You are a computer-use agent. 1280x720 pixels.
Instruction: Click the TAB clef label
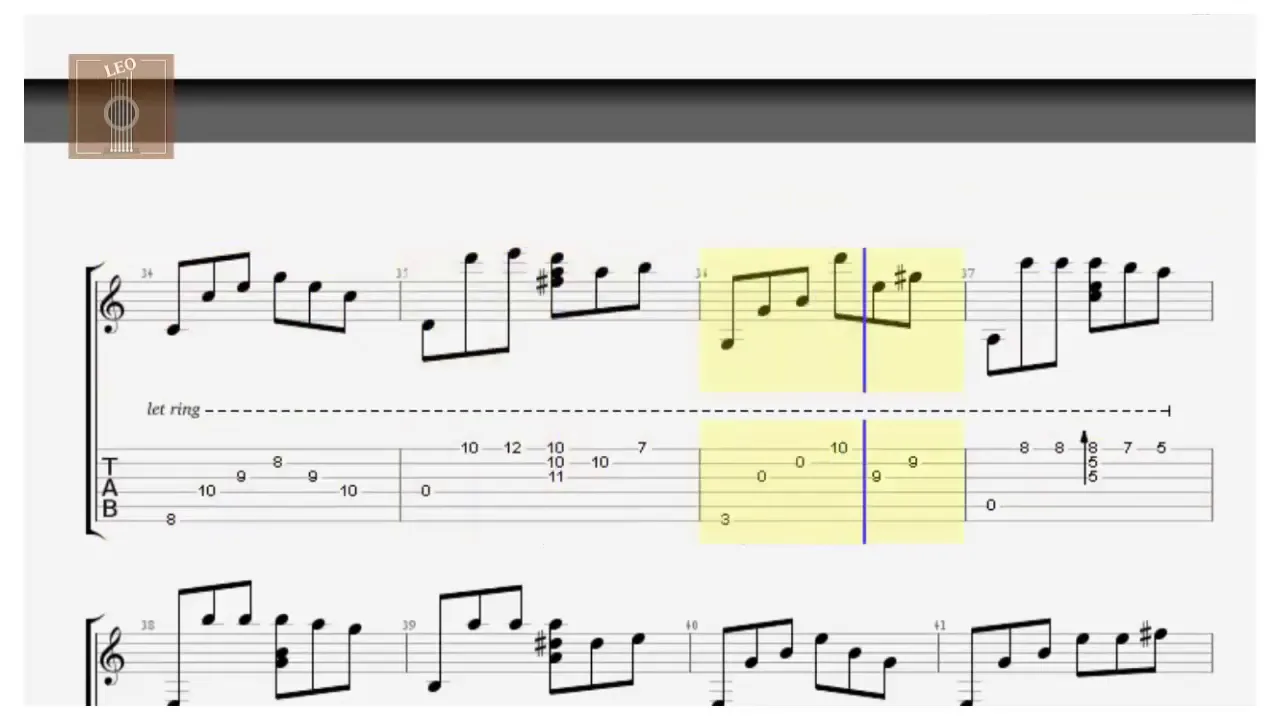(110, 488)
